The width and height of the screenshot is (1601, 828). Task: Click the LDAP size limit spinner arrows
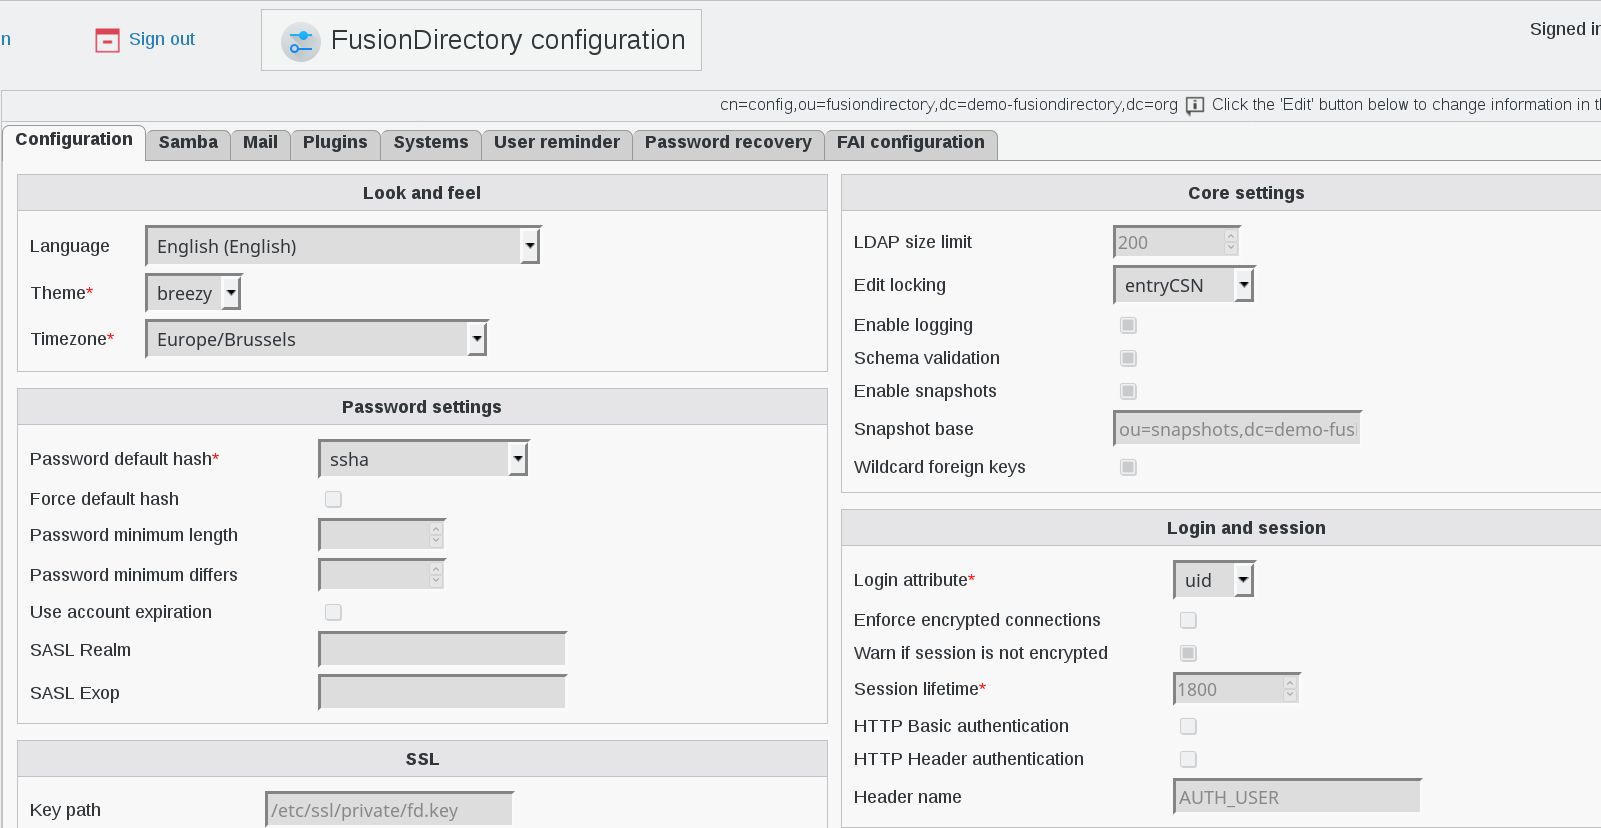tap(1231, 242)
